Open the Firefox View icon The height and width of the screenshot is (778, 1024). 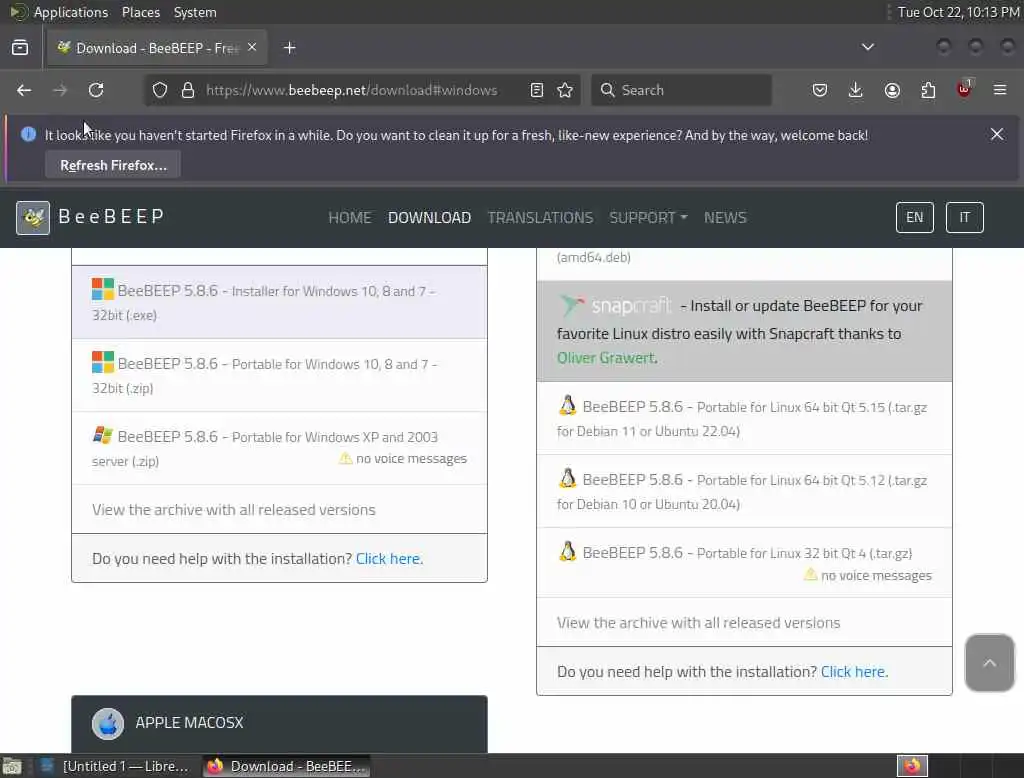coord(20,48)
